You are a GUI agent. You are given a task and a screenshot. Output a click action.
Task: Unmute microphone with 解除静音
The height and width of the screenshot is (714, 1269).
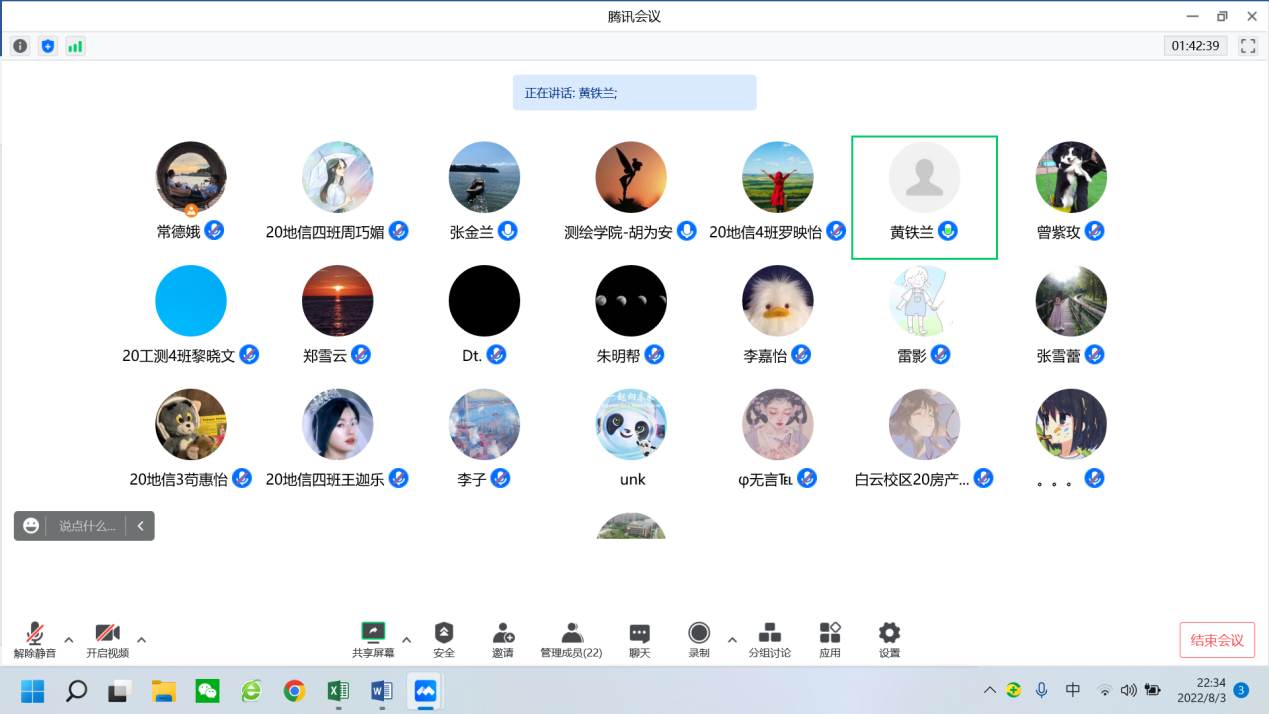click(x=35, y=639)
